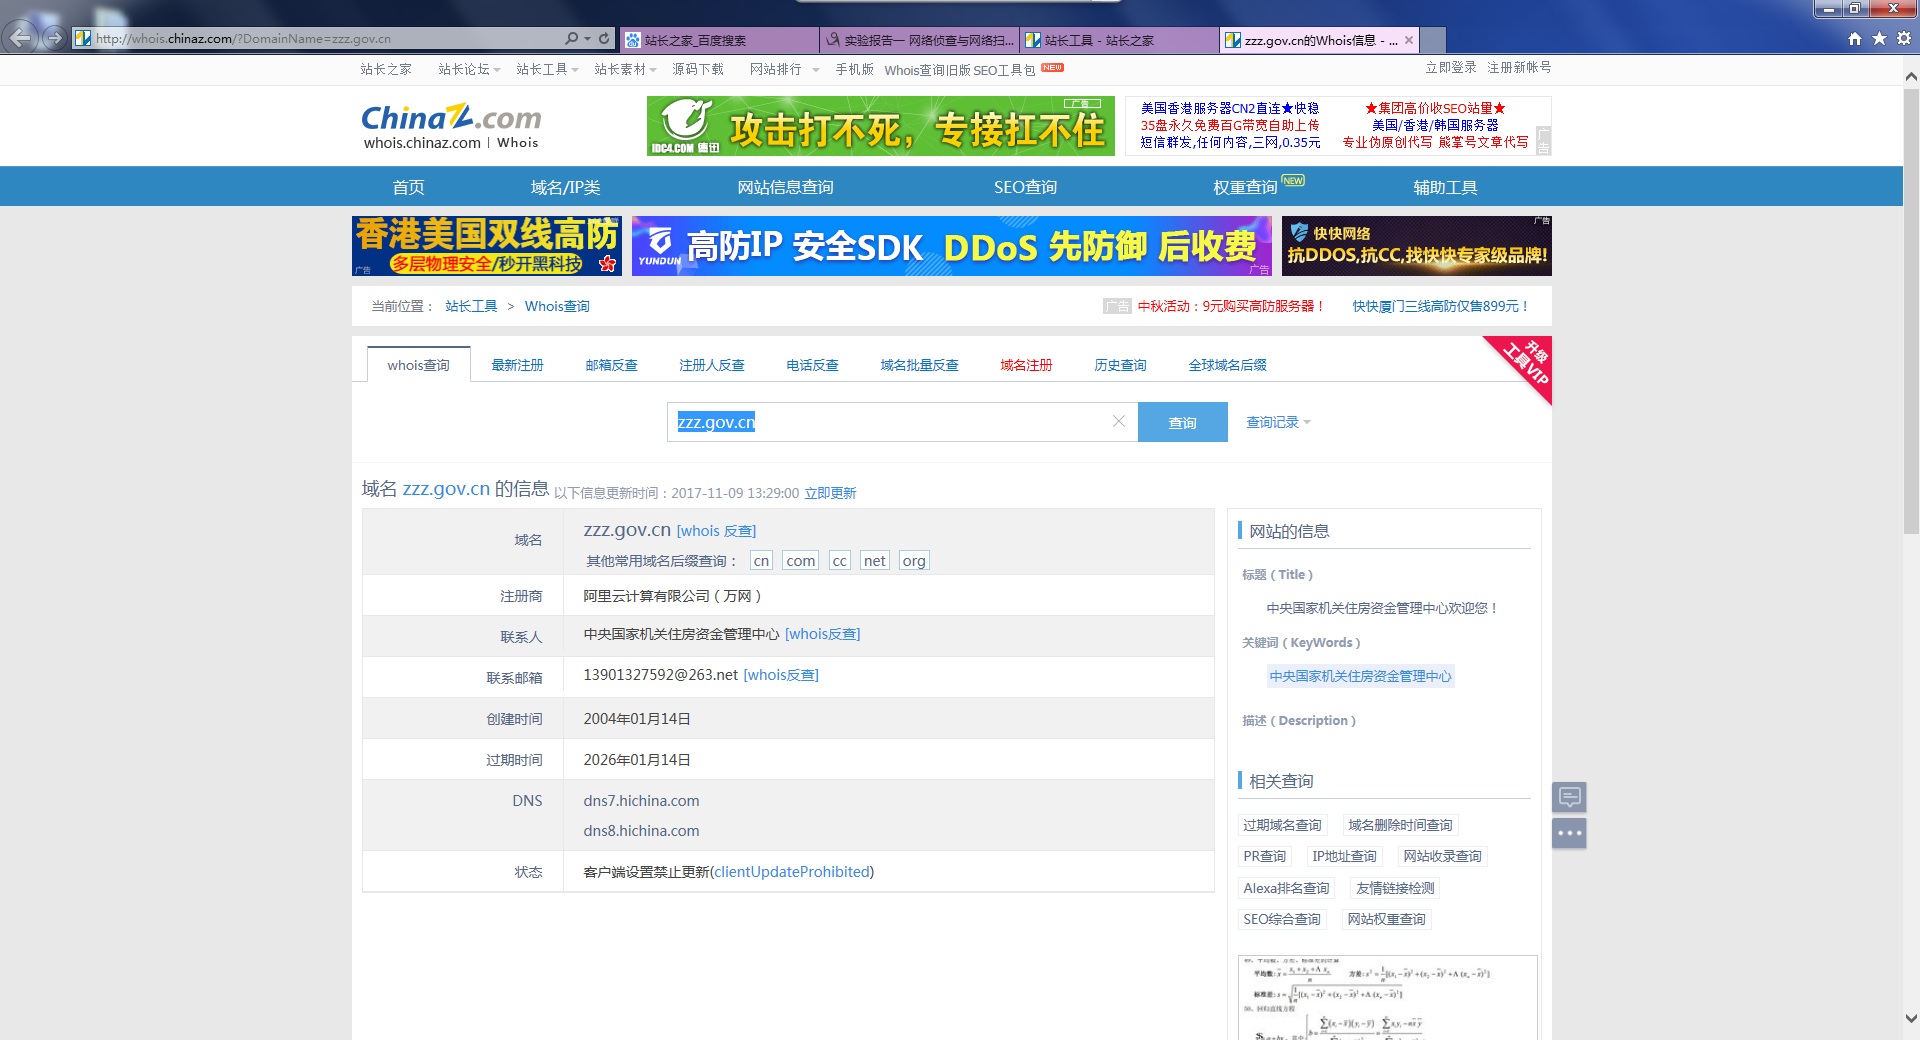Click the 立即登录 link
This screenshot has height=1040, width=1920.
click(1451, 67)
